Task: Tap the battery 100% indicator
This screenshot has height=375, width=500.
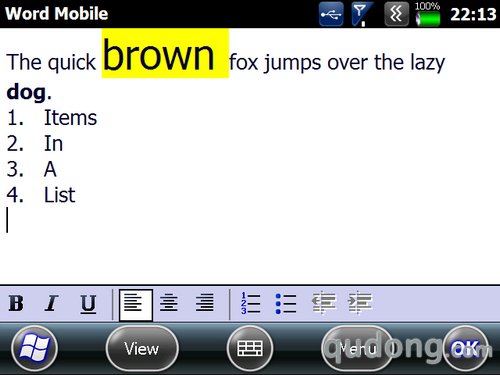Action: (x=428, y=14)
